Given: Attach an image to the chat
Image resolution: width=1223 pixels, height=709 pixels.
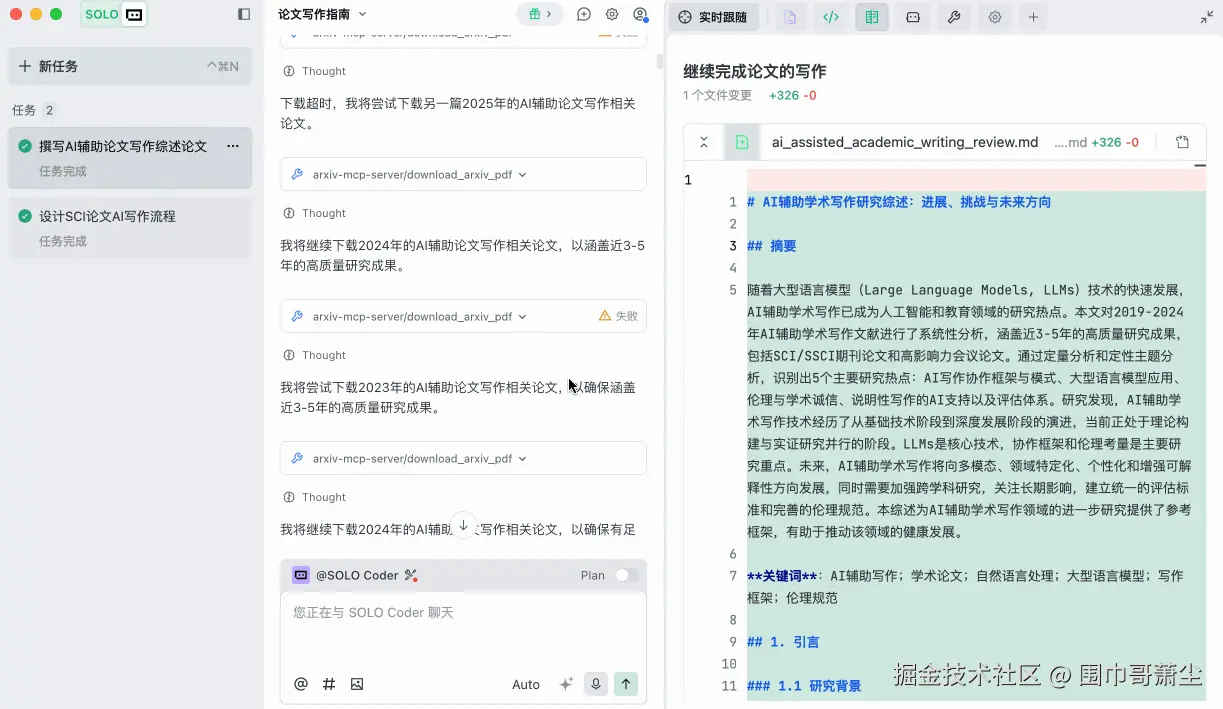Looking at the screenshot, I should [357, 684].
